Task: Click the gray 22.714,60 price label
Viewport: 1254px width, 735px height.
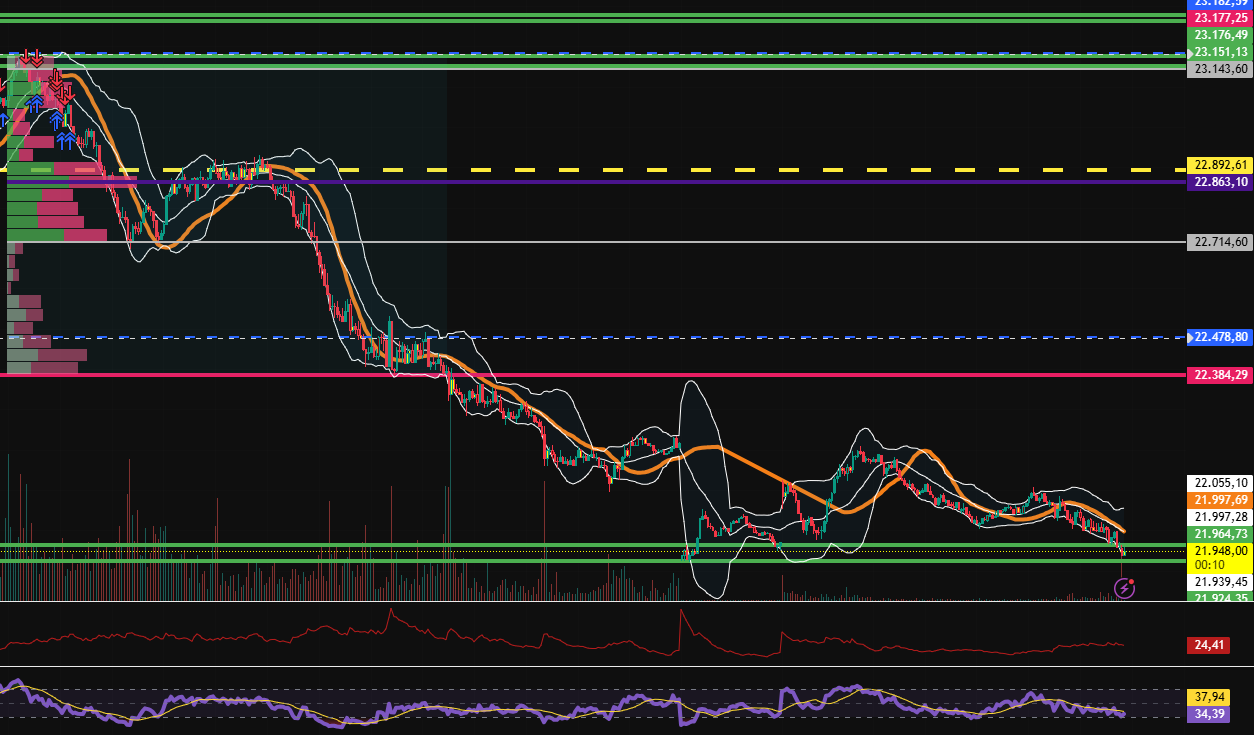Action: click(1219, 242)
